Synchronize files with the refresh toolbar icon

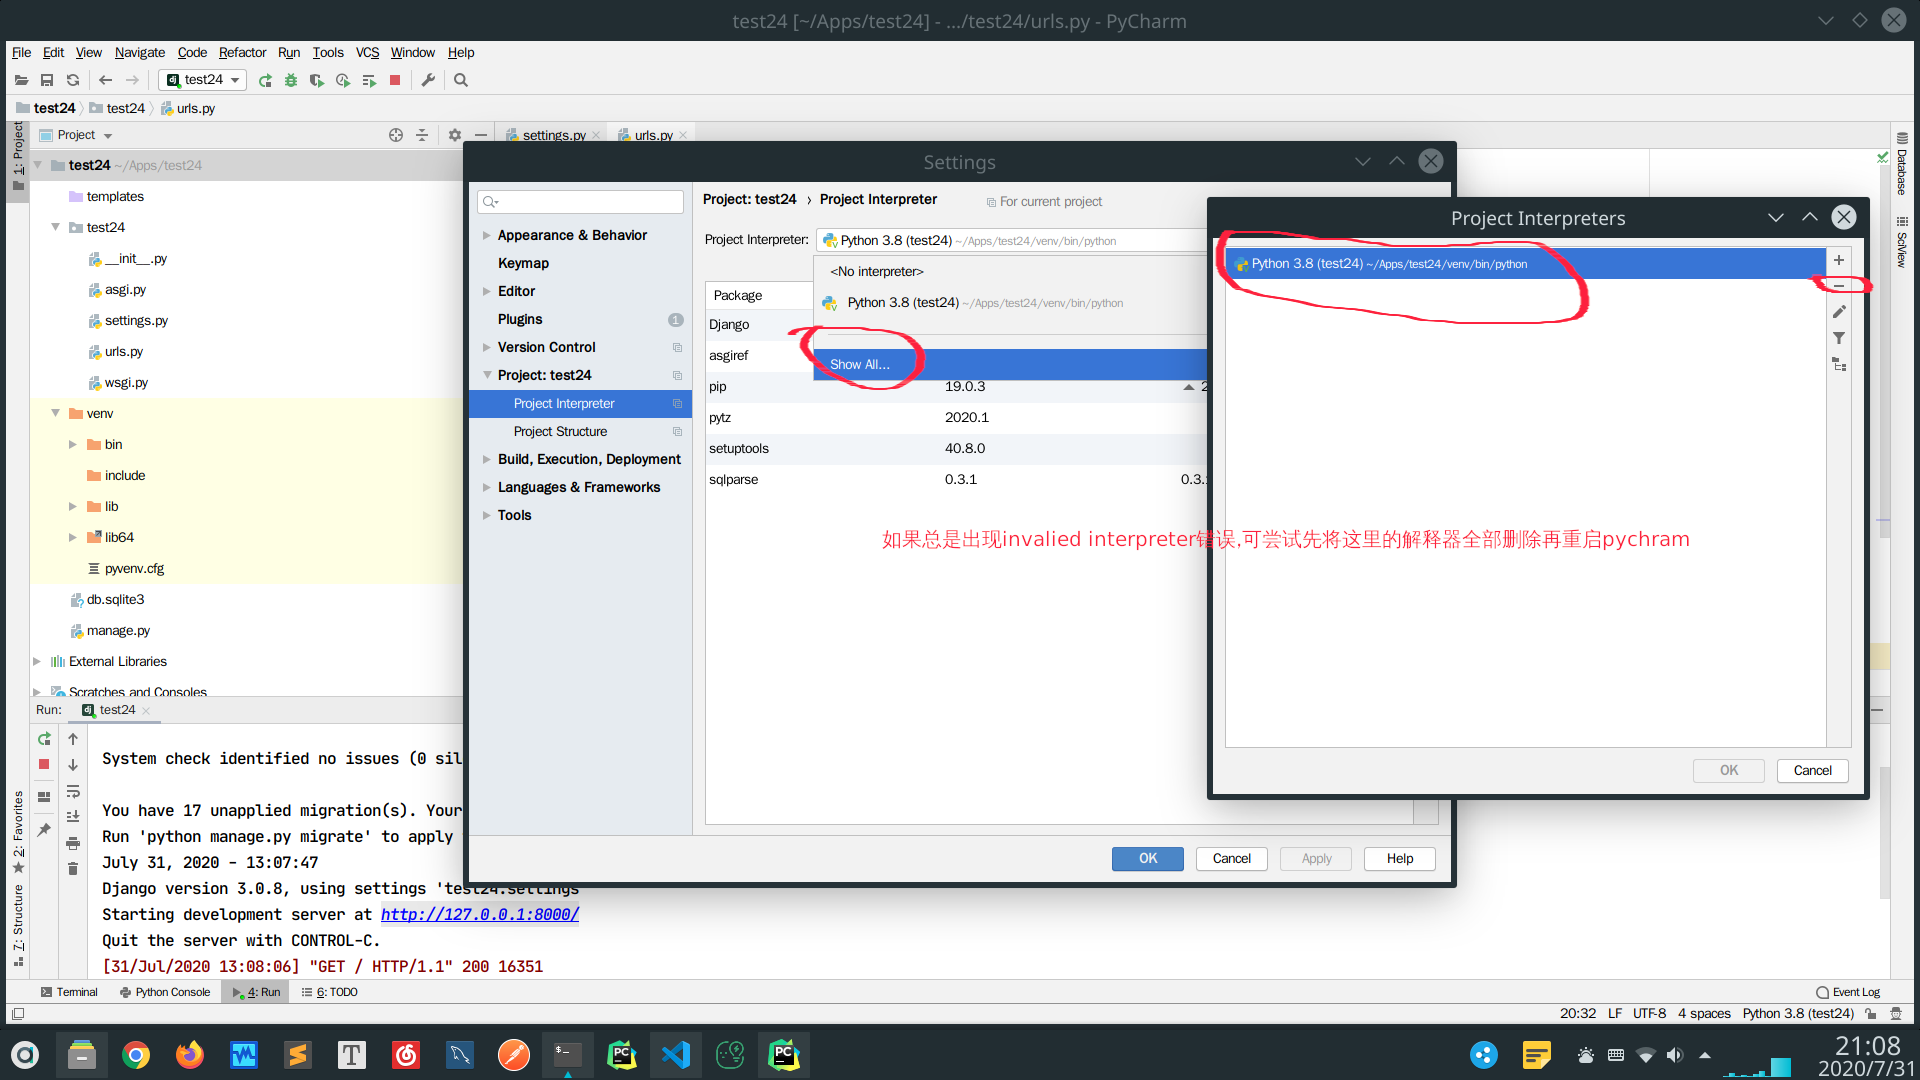pos(73,80)
